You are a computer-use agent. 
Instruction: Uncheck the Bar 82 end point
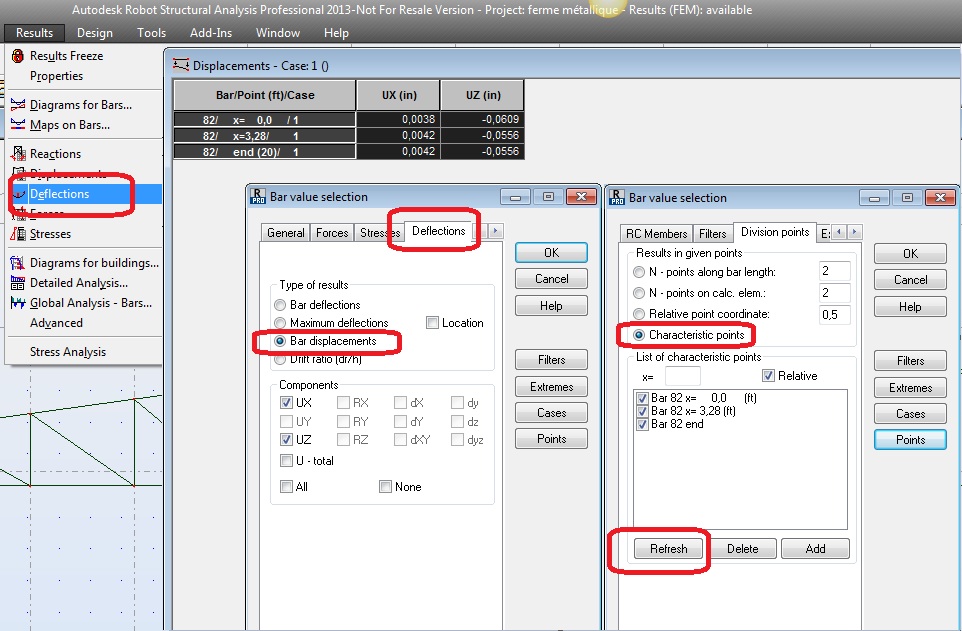642,424
